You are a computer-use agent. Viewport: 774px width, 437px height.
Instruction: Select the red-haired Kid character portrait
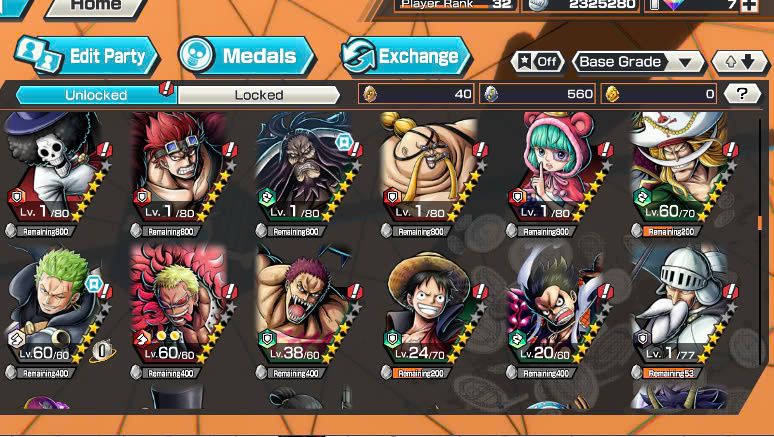(183, 167)
